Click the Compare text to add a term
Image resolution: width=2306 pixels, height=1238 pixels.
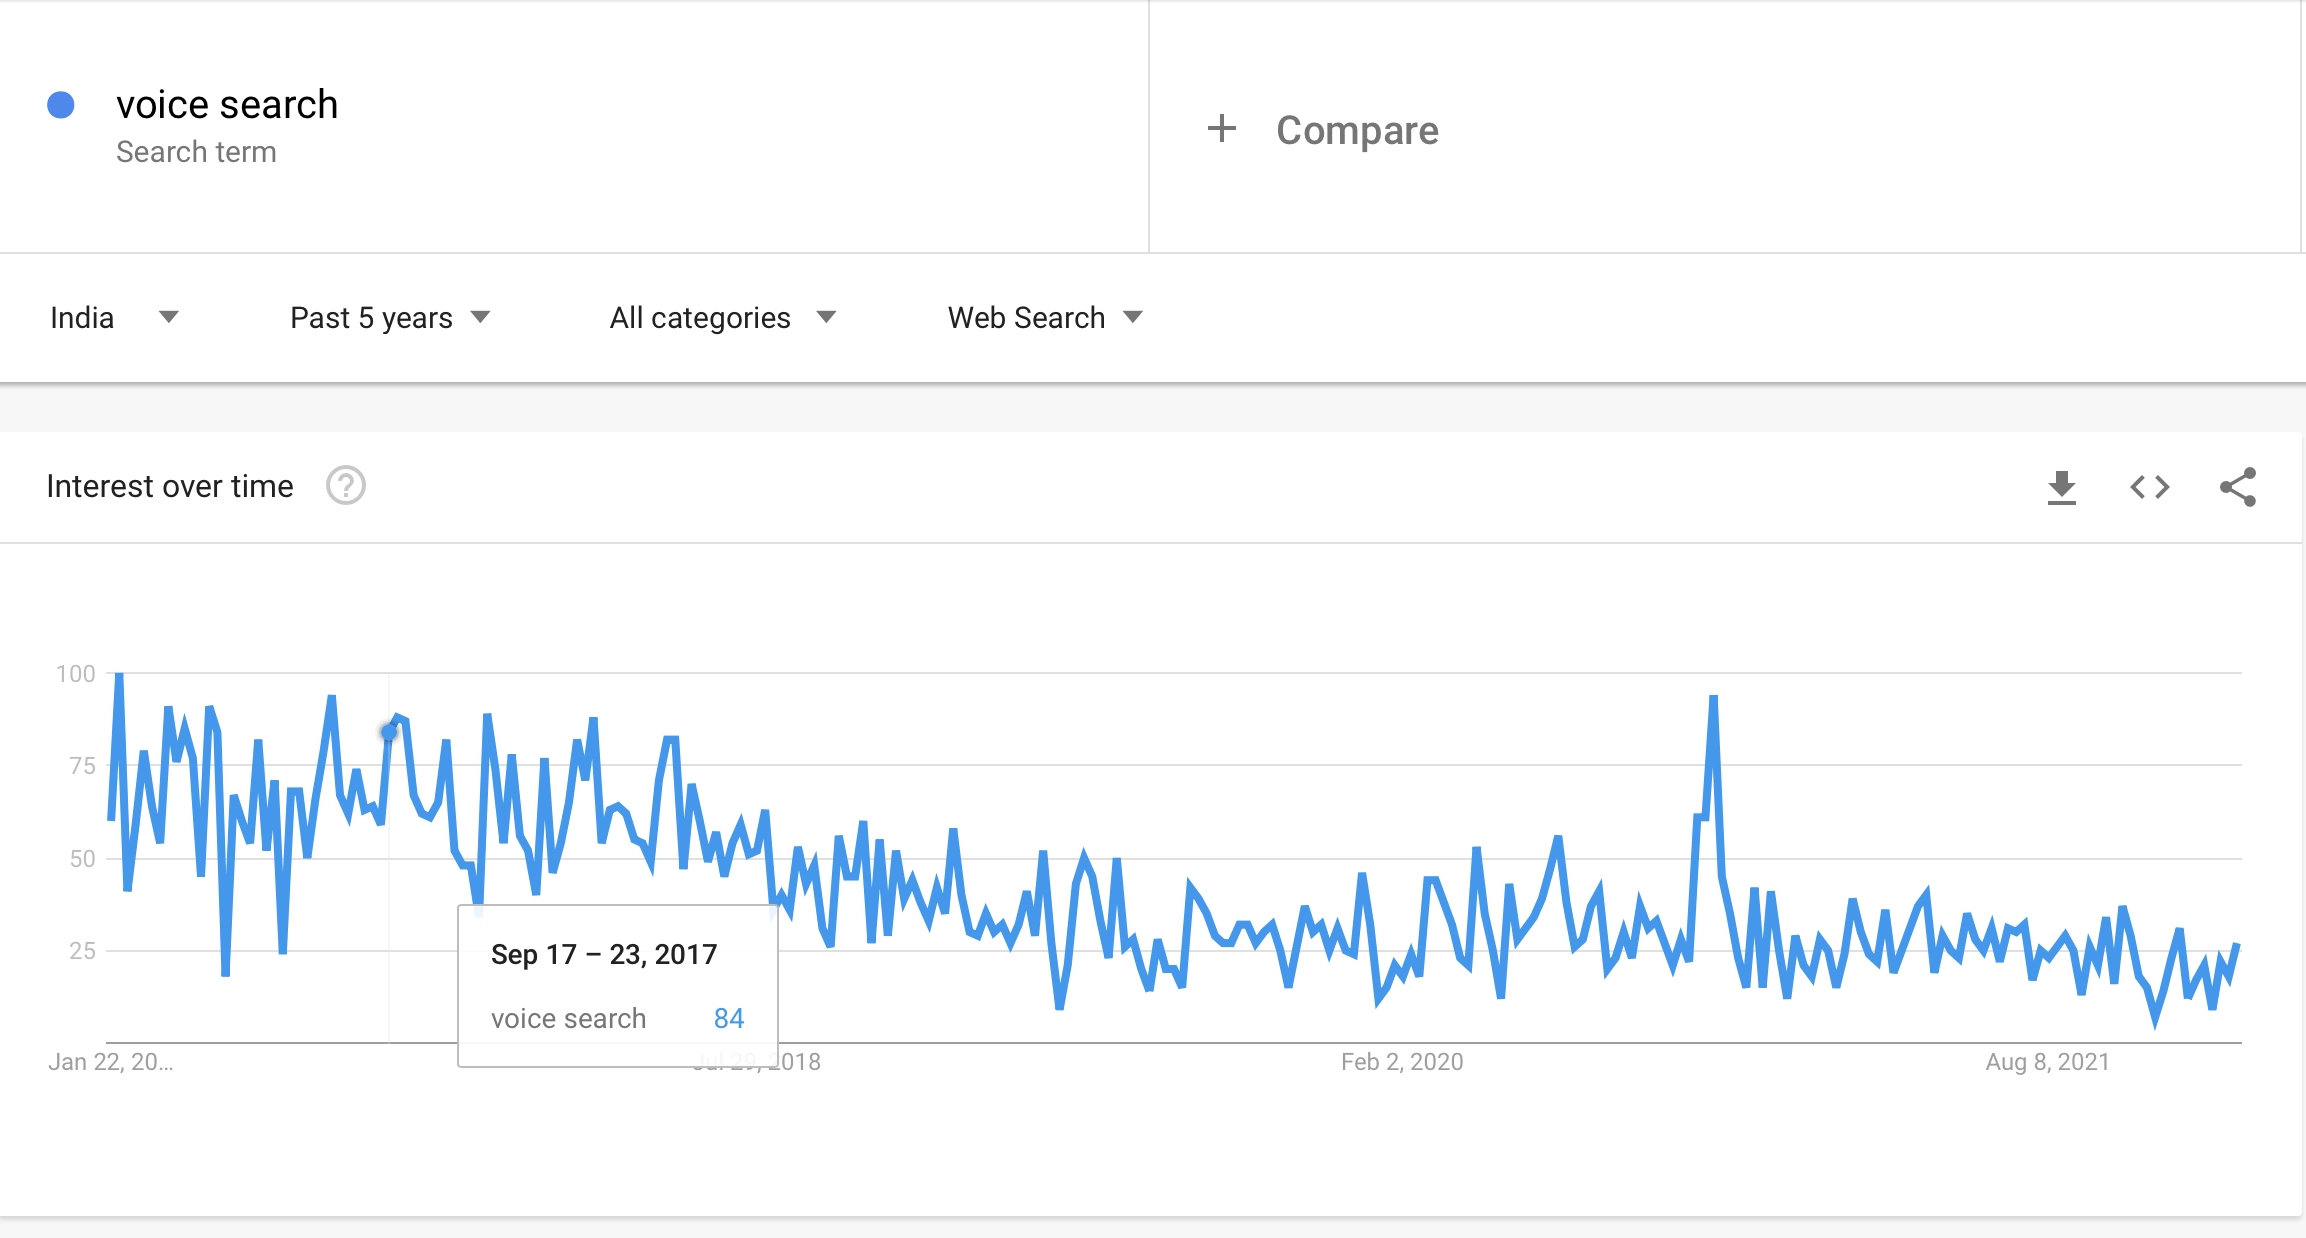pyautogui.click(x=1357, y=130)
